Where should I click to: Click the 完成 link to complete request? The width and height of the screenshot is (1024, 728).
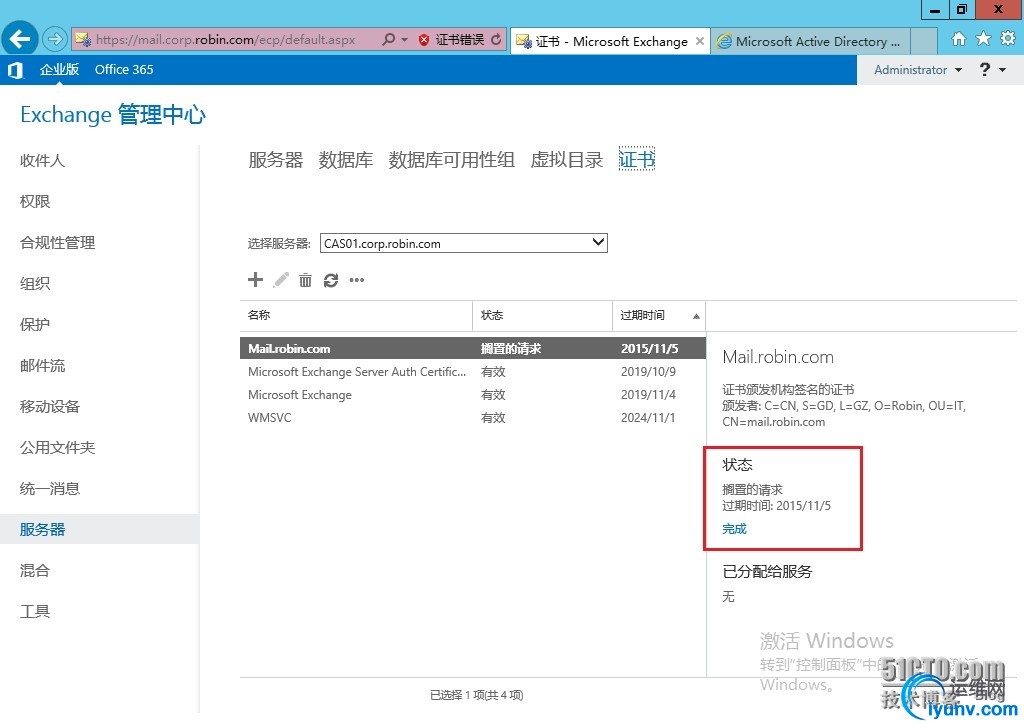[734, 529]
